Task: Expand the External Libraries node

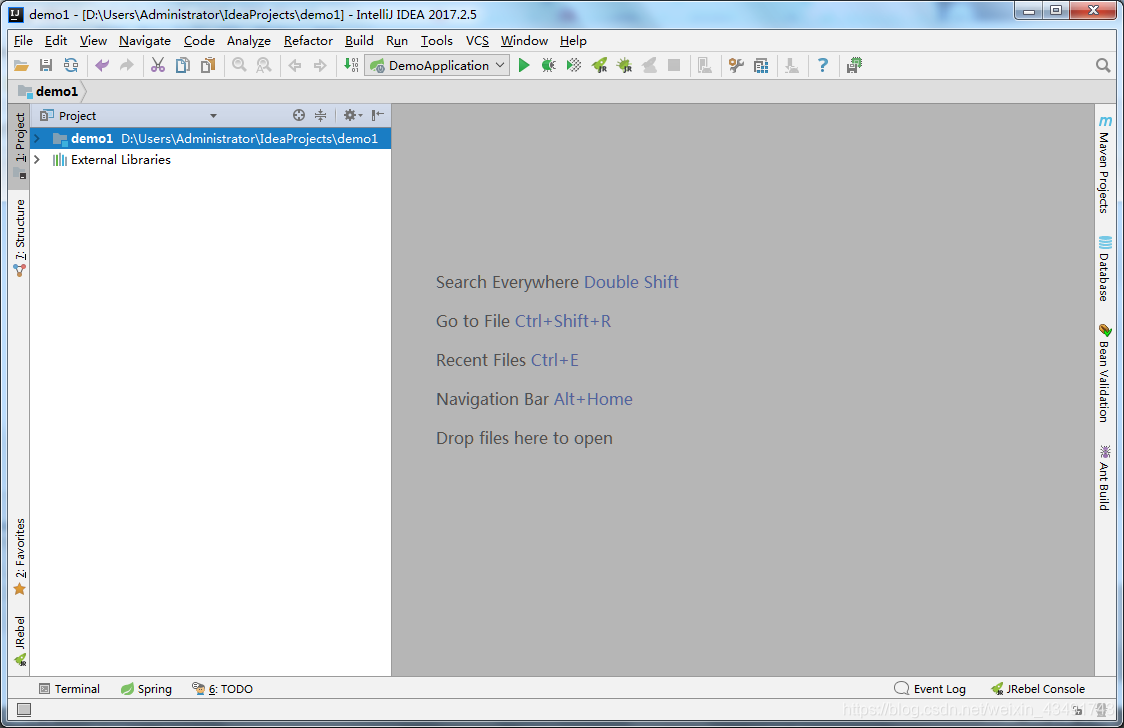Action: coord(37,160)
